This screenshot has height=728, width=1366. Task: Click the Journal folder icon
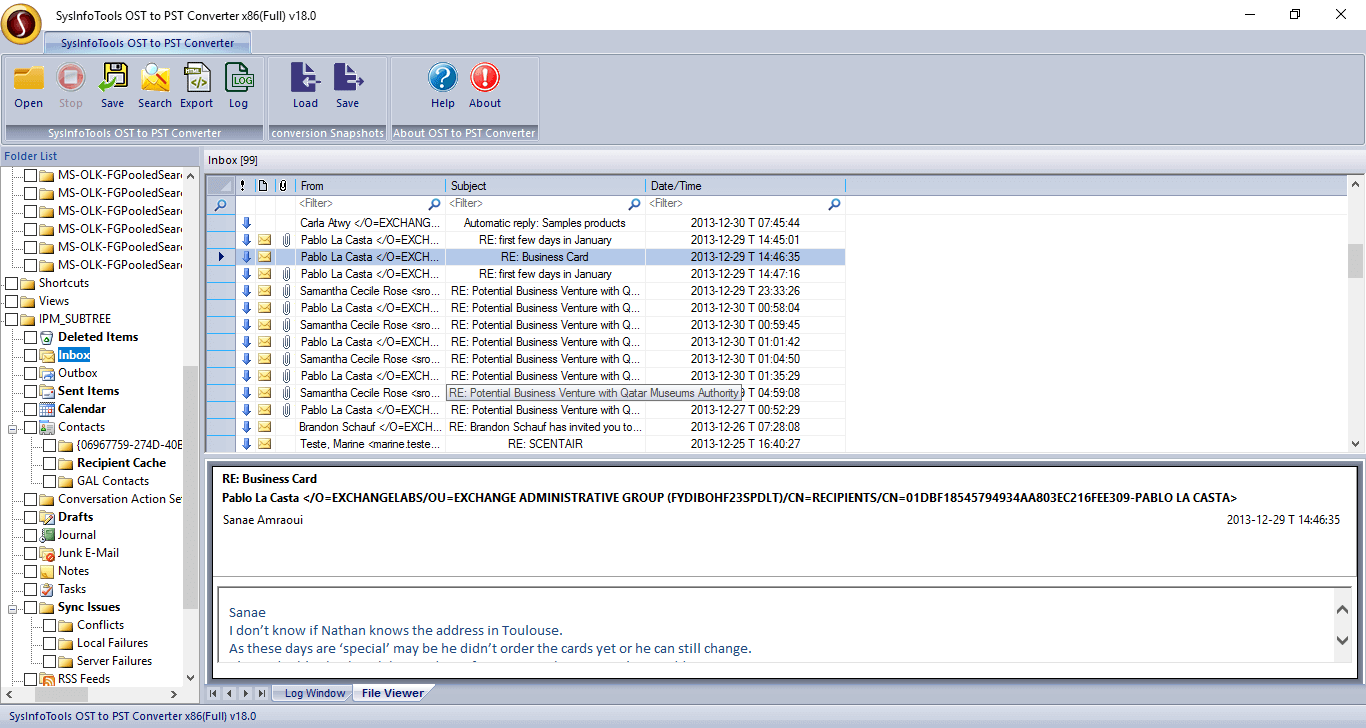tap(47, 535)
